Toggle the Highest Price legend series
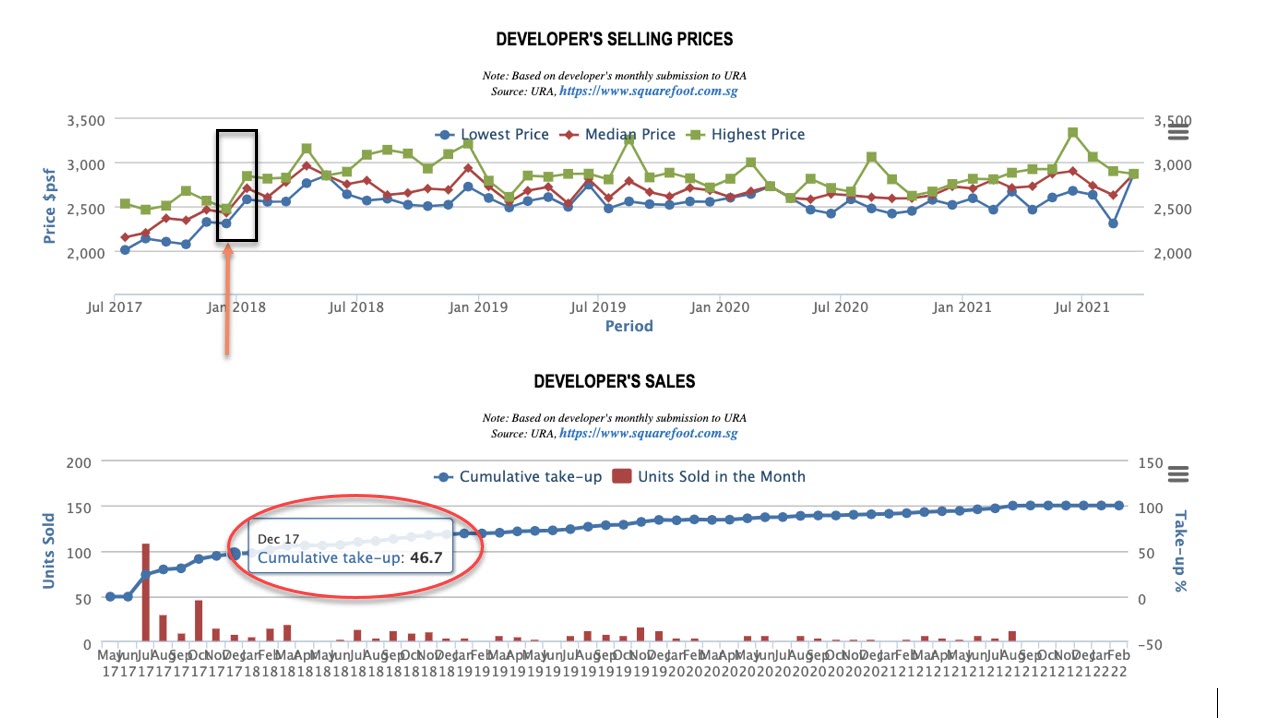 coord(746,134)
